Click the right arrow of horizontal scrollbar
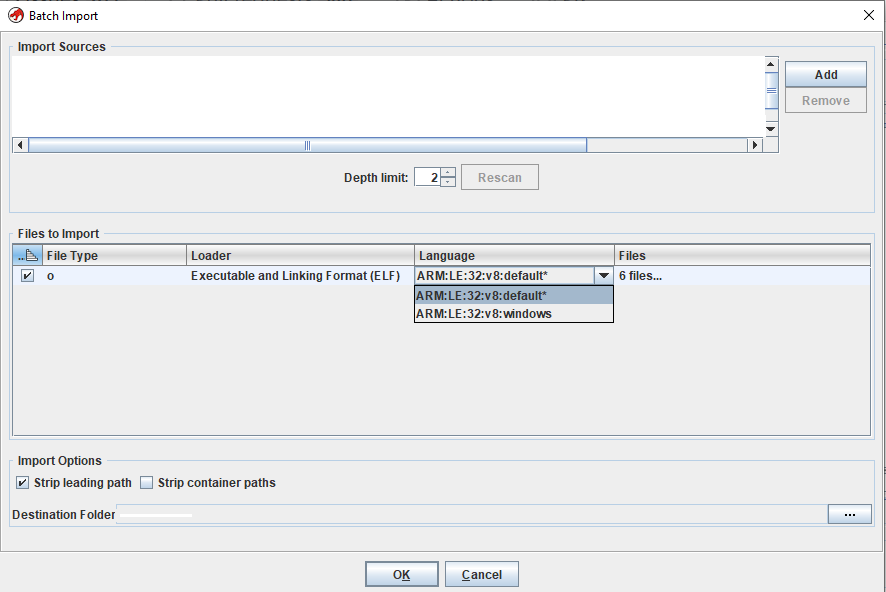886x592 pixels. pos(755,145)
